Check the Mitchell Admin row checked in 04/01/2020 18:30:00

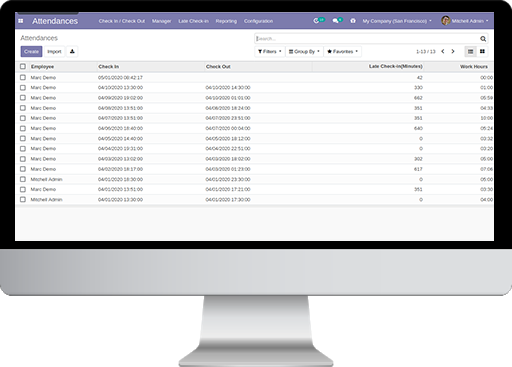23,179
